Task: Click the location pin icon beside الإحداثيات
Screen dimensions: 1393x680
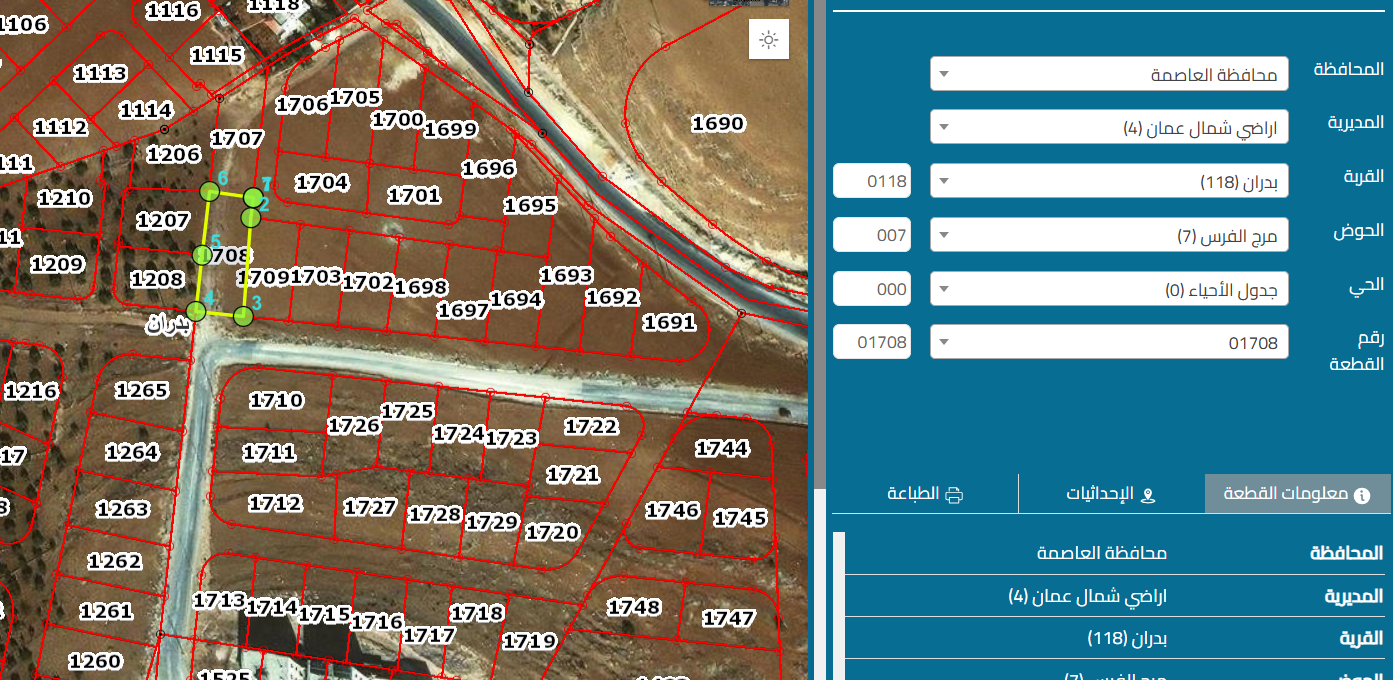Action: pos(1148,495)
